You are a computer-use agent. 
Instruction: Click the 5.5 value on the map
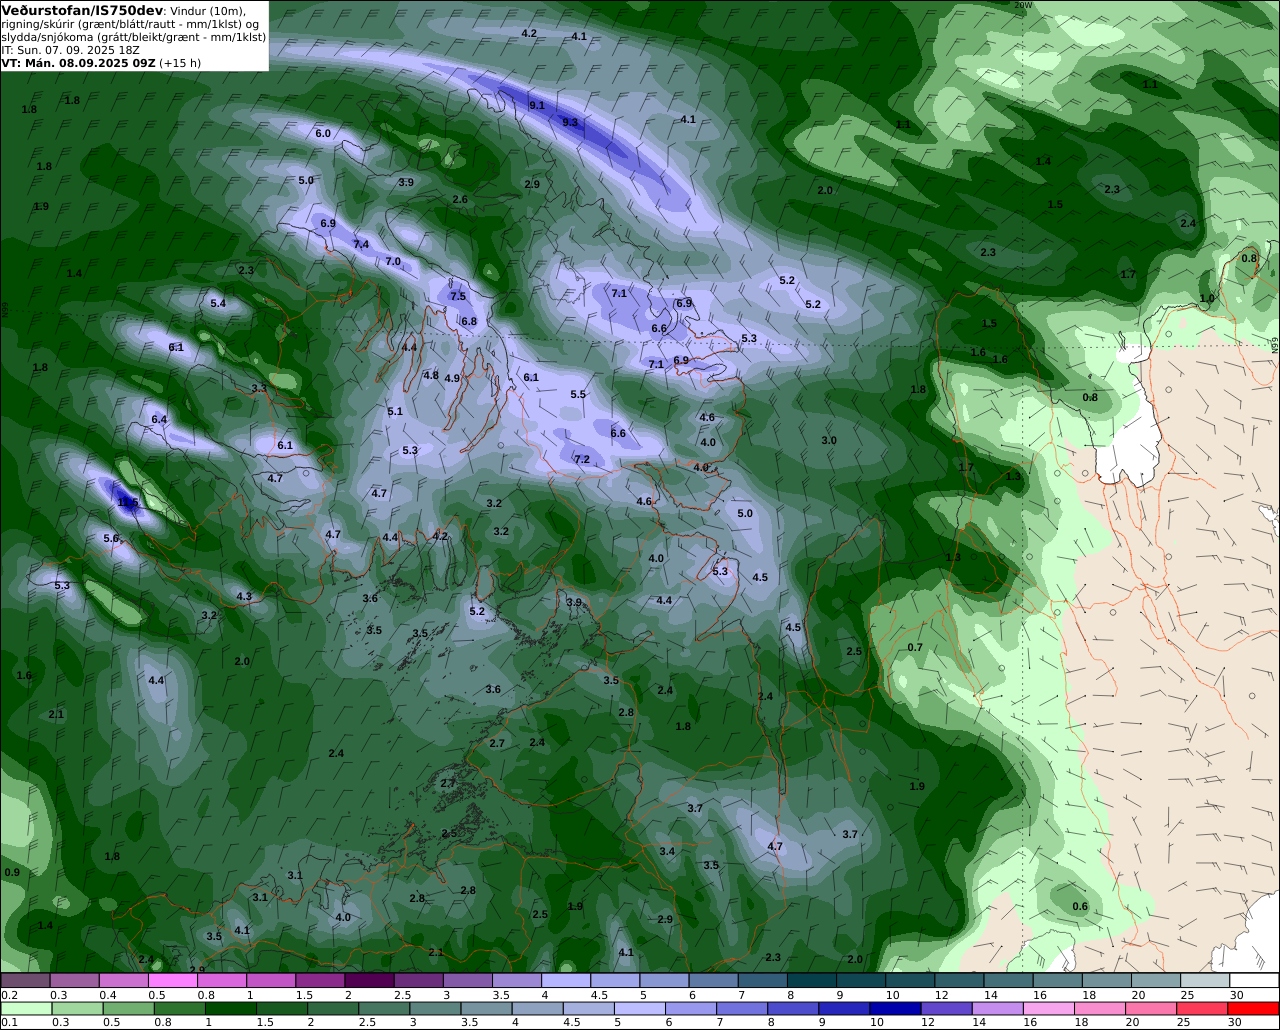578,394
